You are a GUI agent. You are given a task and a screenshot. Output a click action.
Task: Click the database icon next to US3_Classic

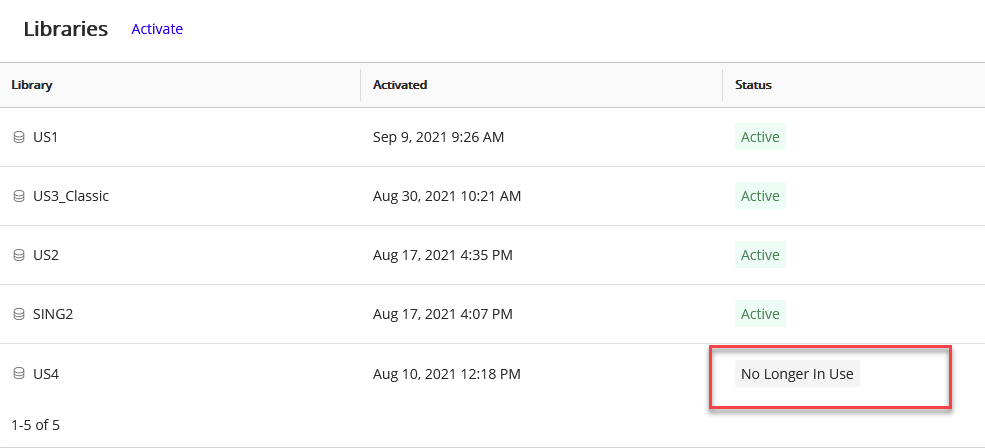tap(18, 196)
